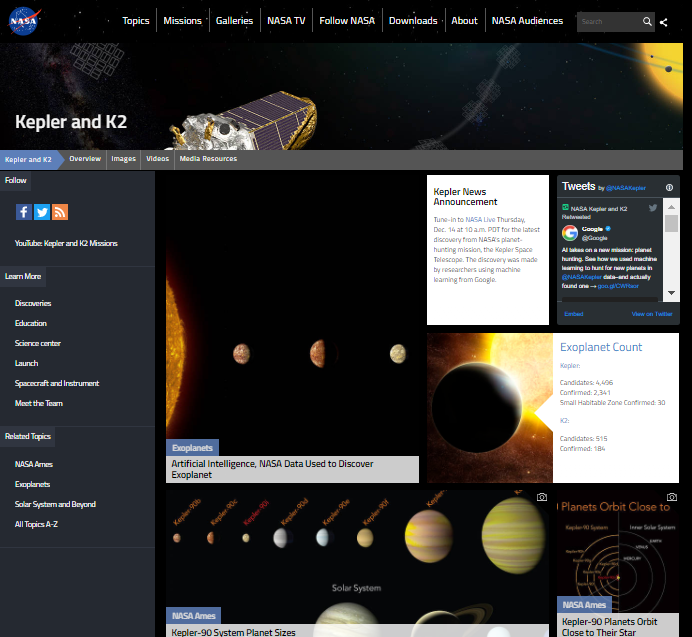Open the Twitter follow icon
The image size is (692, 637).
(42, 212)
